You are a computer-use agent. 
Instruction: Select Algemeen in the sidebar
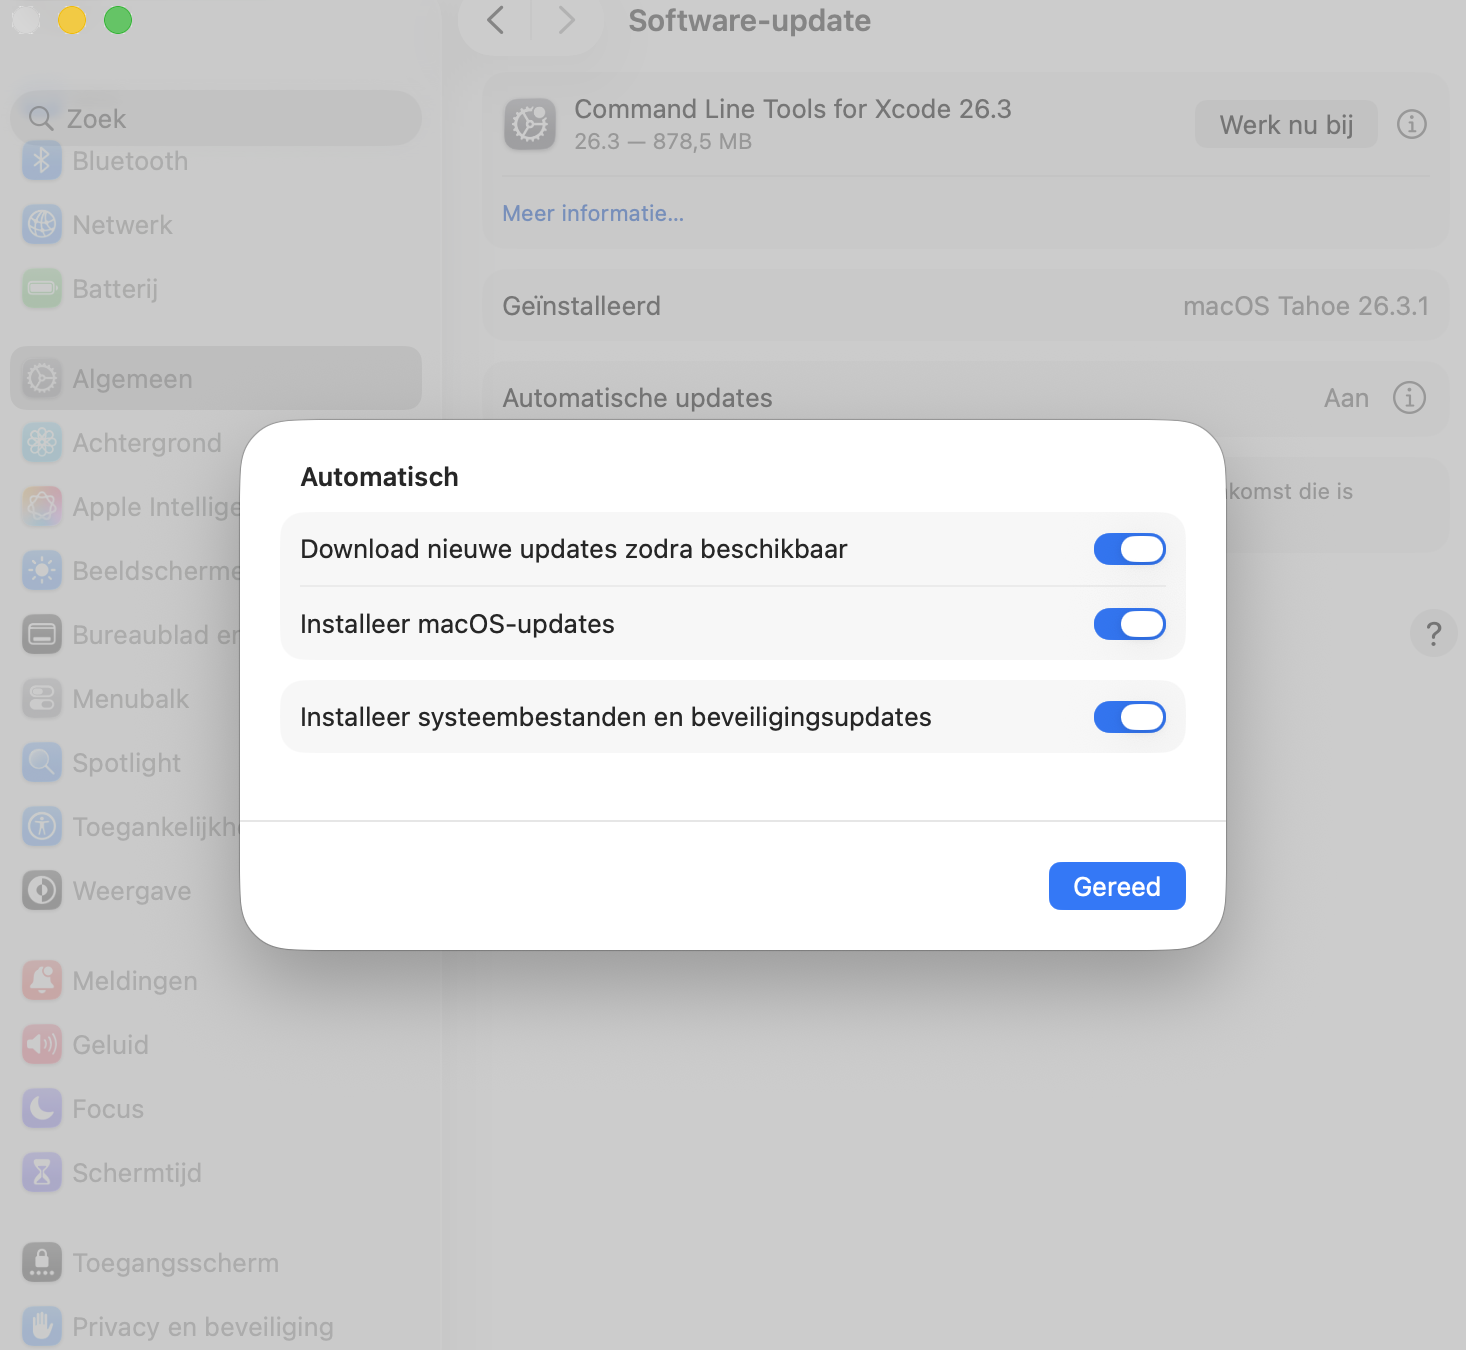[x=131, y=379]
